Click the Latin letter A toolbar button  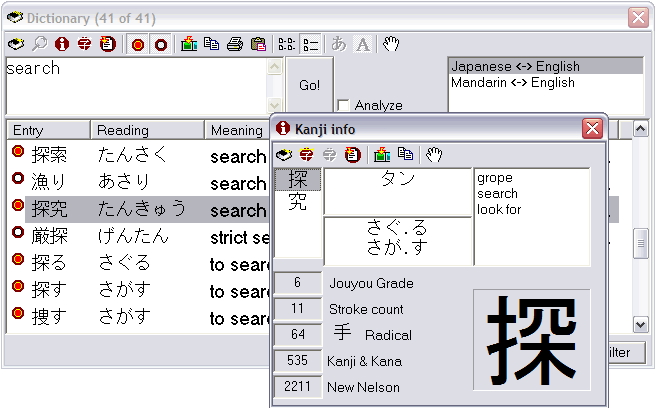363,44
